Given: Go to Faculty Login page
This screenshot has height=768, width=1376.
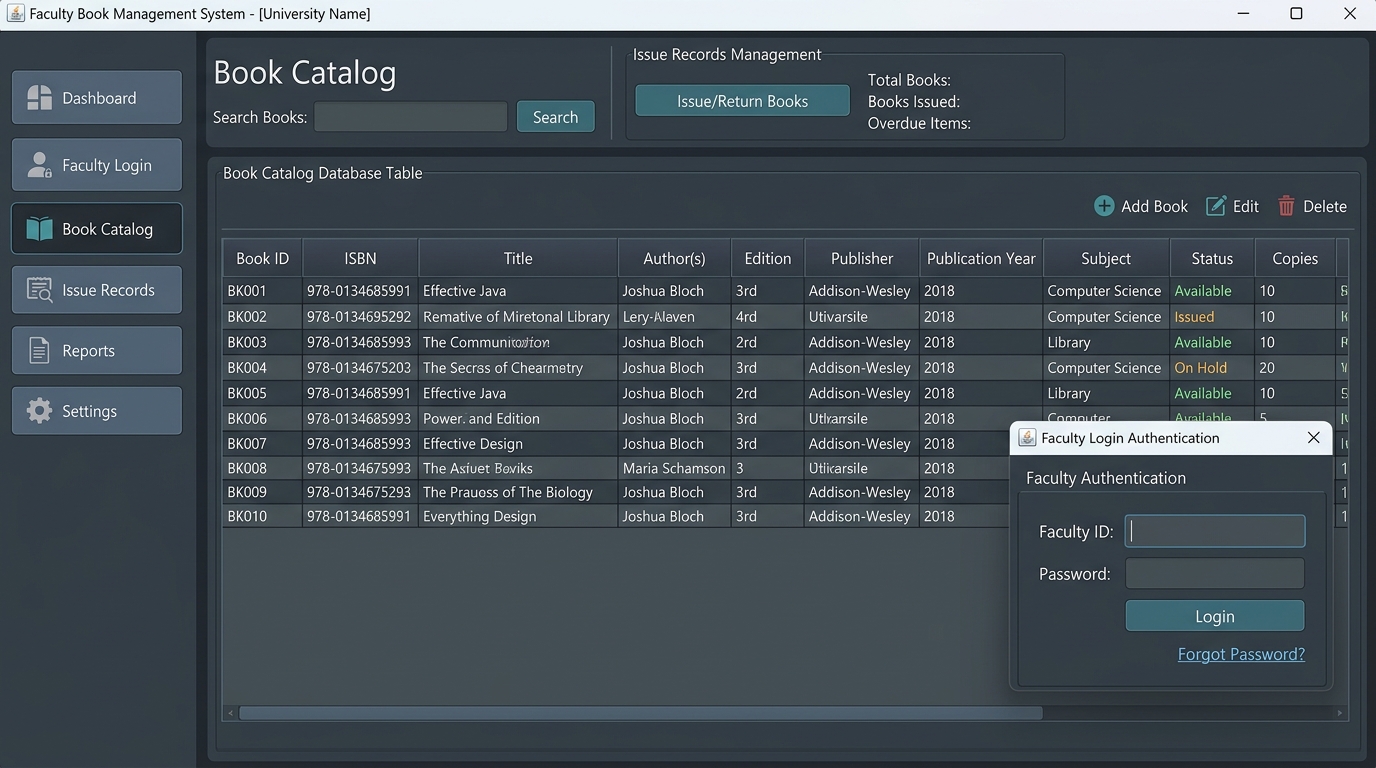Looking at the screenshot, I should [x=97, y=165].
